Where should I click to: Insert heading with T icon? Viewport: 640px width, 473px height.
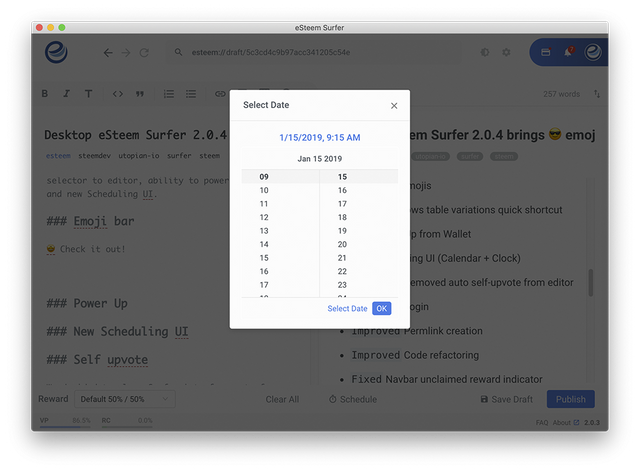click(88, 94)
